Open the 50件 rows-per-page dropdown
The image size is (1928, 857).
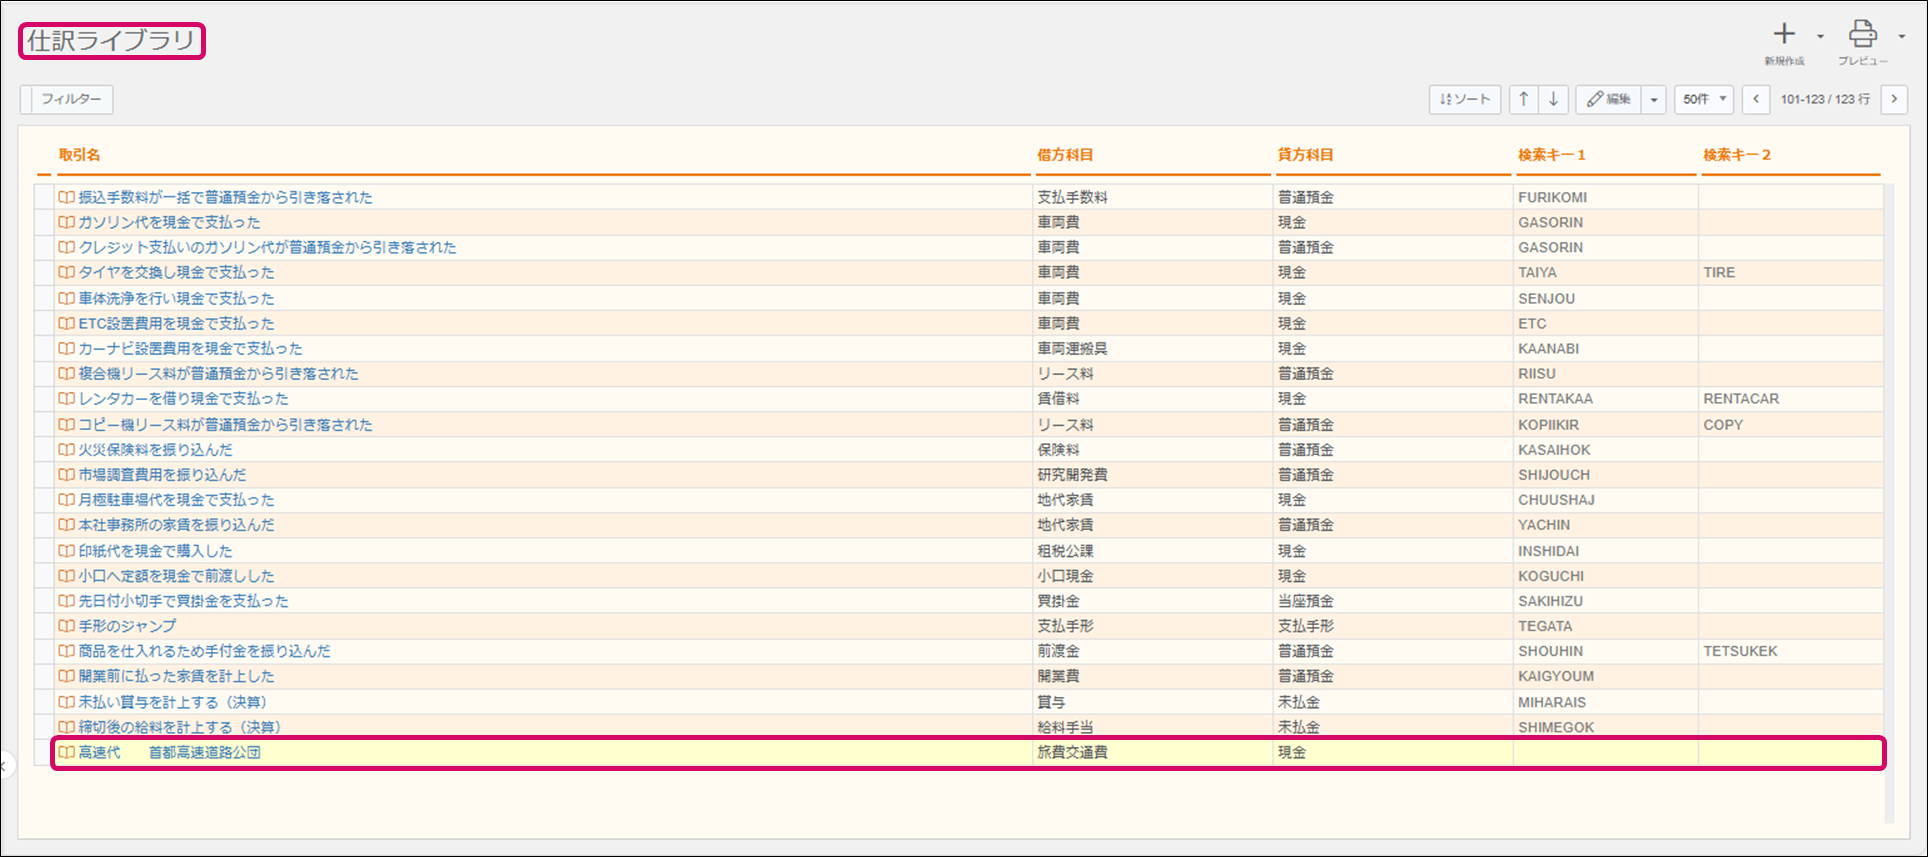[x=1704, y=99]
